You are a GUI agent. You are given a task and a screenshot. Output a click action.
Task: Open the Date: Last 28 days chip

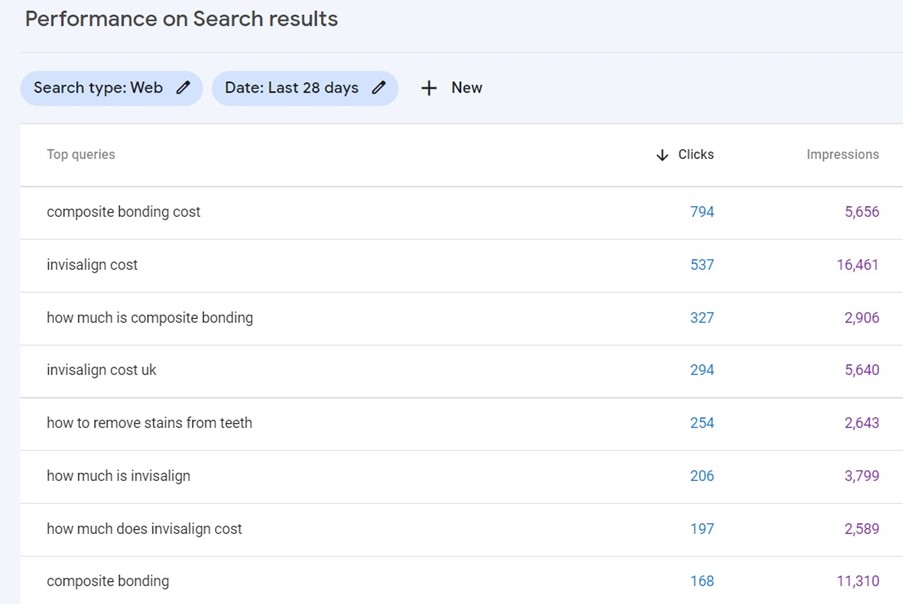click(x=290, y=87)
